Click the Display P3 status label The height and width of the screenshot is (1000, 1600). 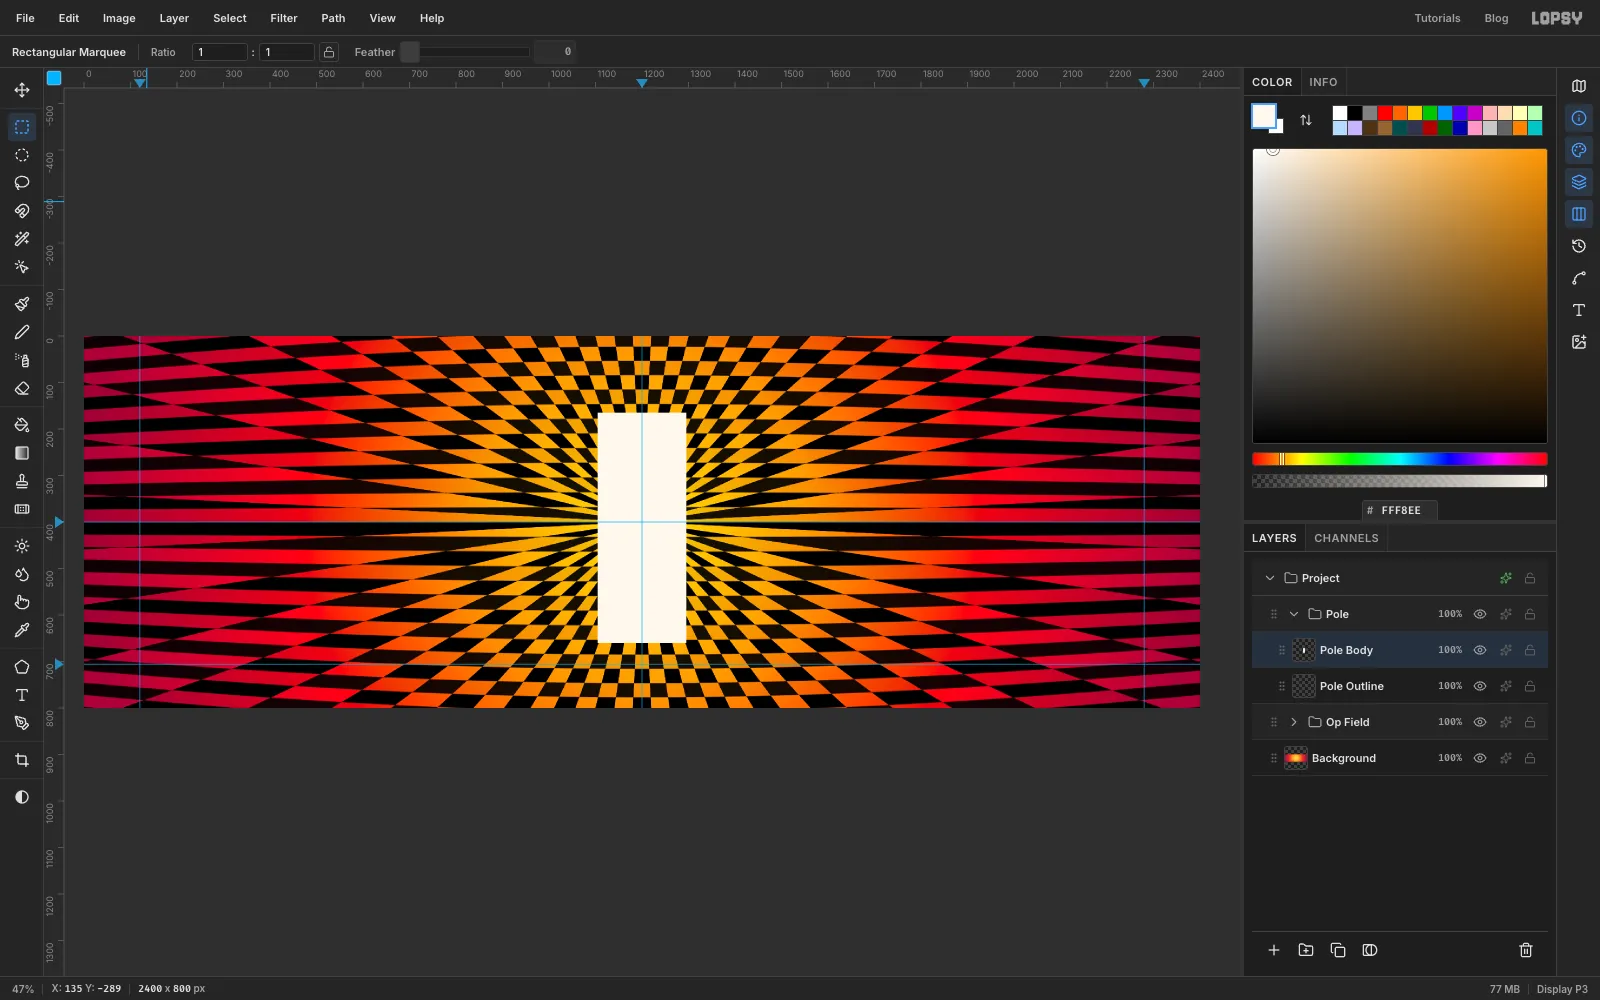tap(1562, 989)
